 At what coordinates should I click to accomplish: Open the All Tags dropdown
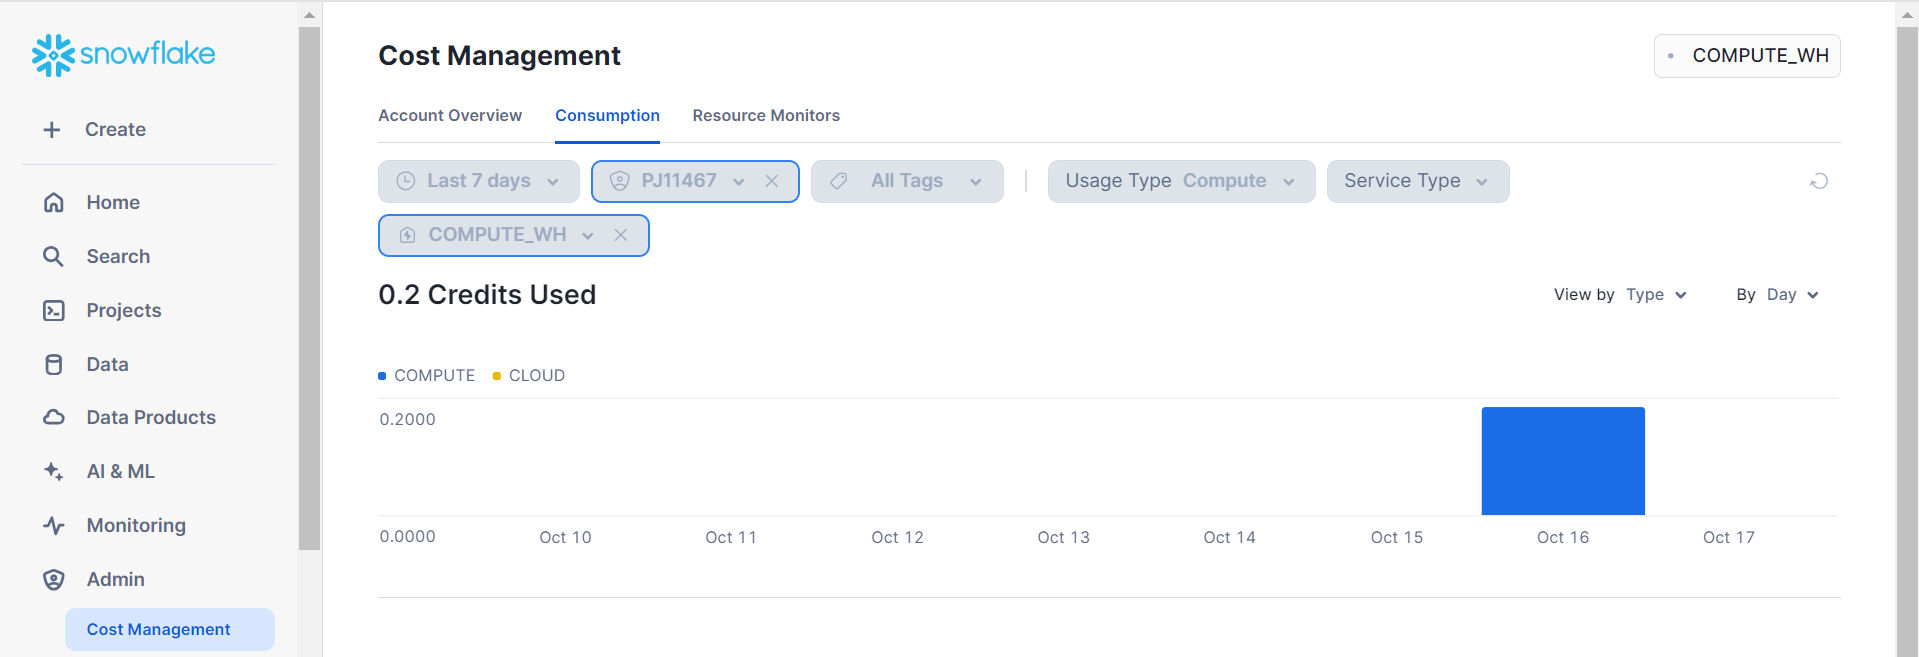click(x=907, y=181)
